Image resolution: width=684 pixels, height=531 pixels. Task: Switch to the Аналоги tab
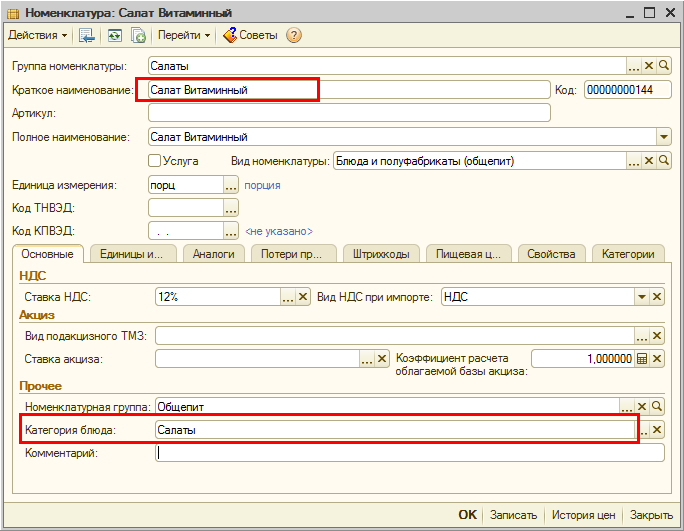[x=213, y=254]
